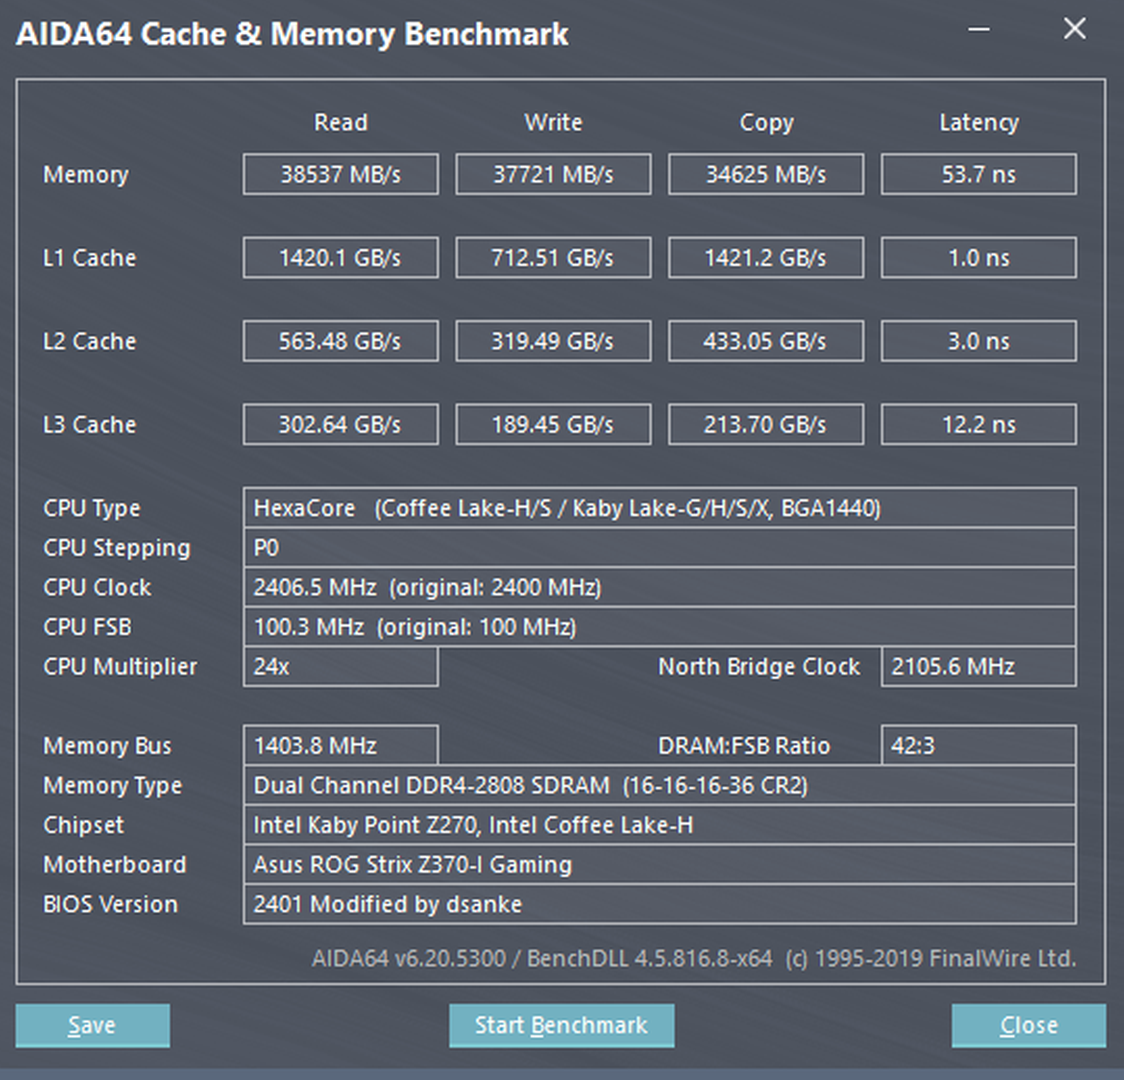Click CPU Clock 2406.5 MHz field
The height and width of the screenshot is (1080, 1124).
coord(659,588)
